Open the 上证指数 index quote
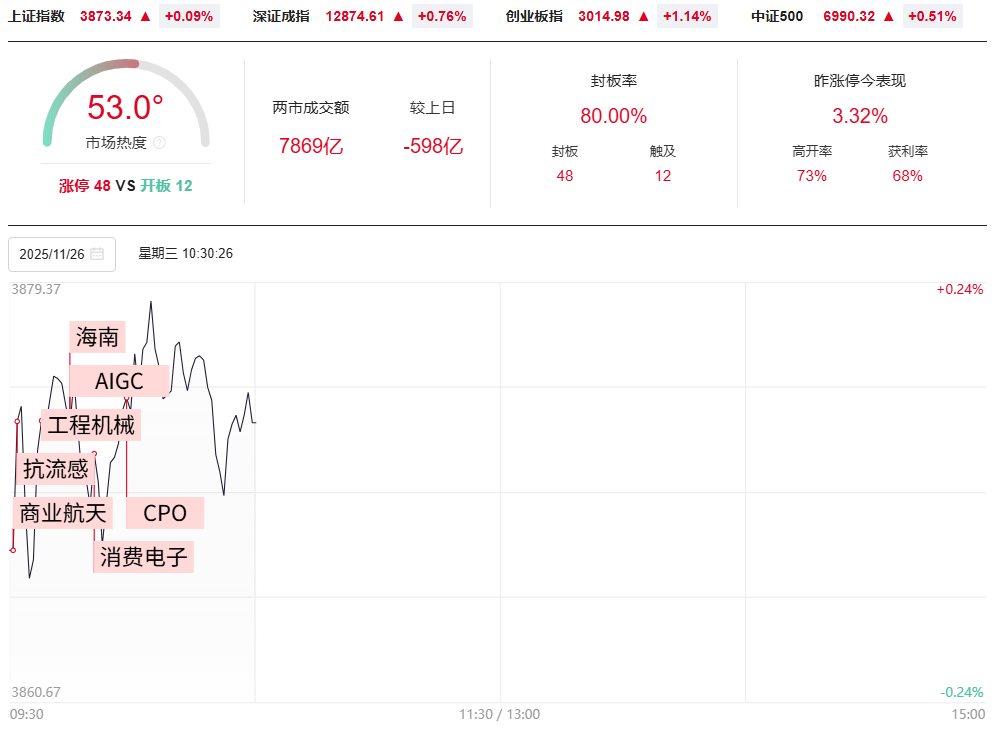Image resolution: width=1003 pixels, height=733 pixels. (37, 16)
